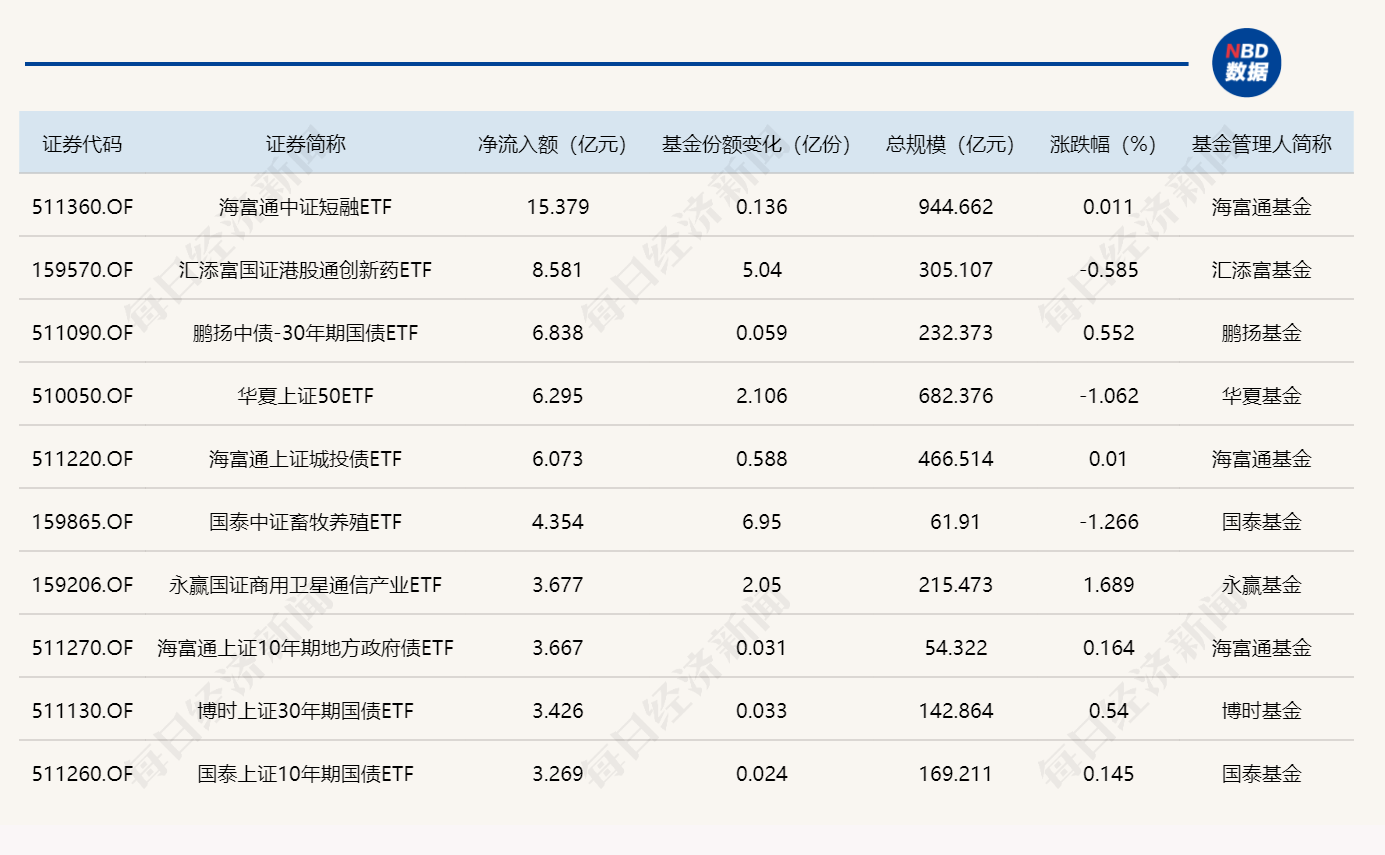Click 海富通基金 manager name
Viewport: 1385px width, 855px height.
(x=1263, y=206)
